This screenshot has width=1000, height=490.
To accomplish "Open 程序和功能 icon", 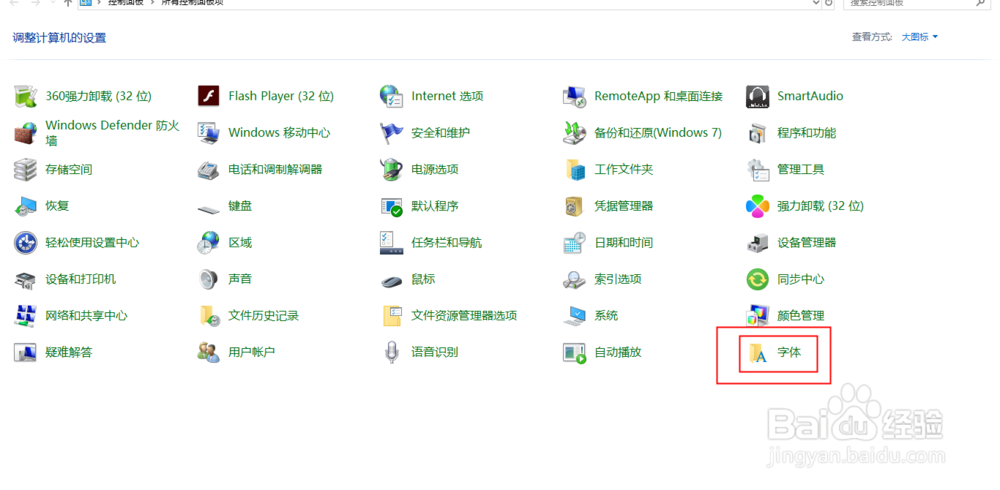I will tap(757, 133).
